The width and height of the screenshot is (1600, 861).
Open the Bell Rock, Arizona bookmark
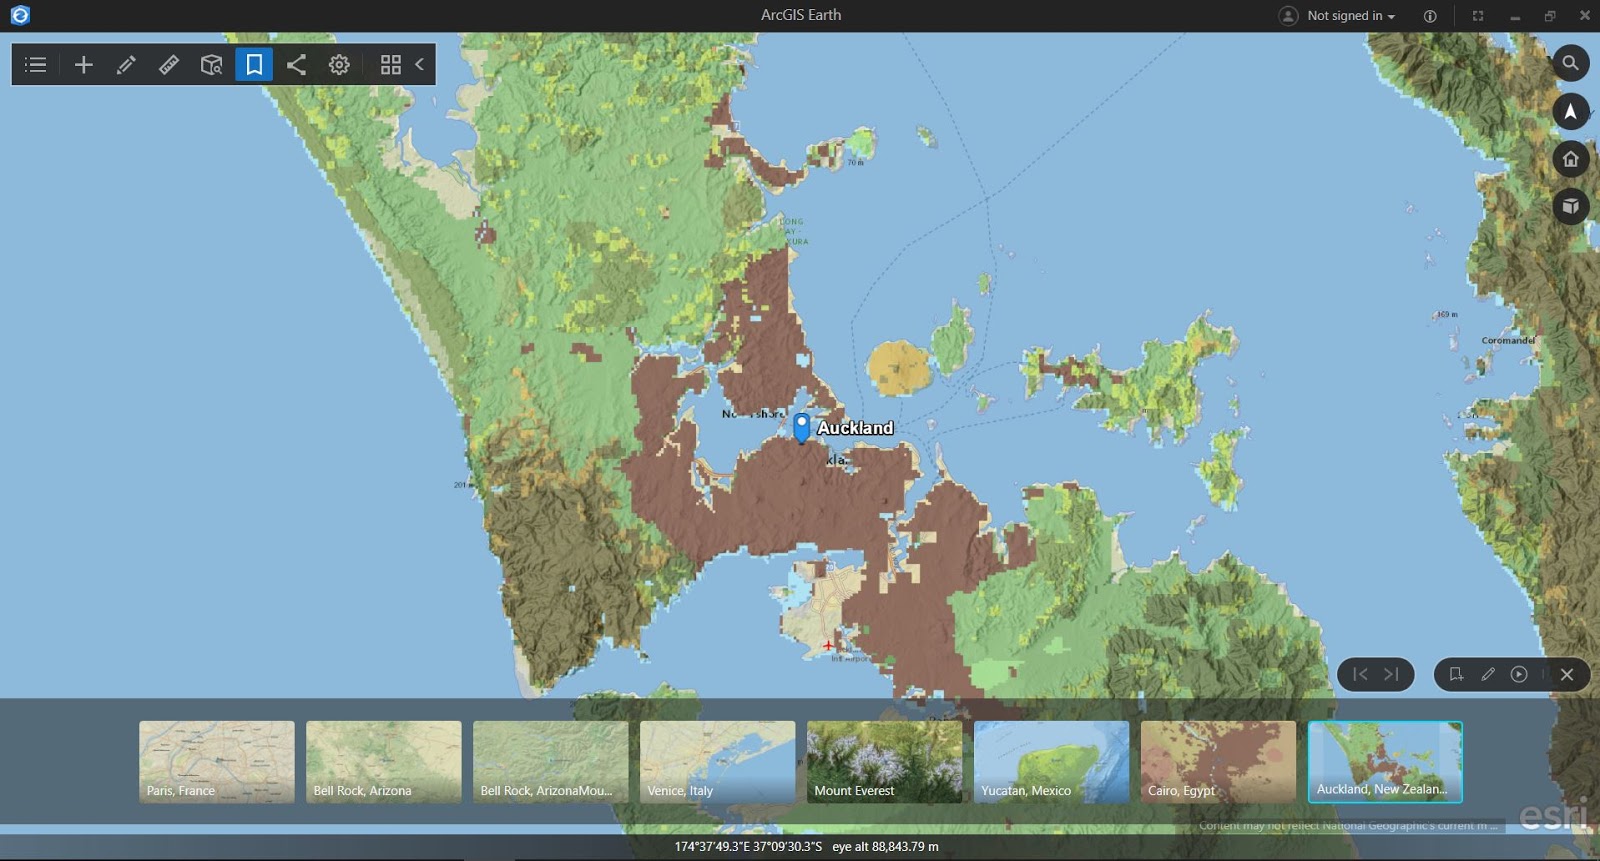tap(384, 762)
